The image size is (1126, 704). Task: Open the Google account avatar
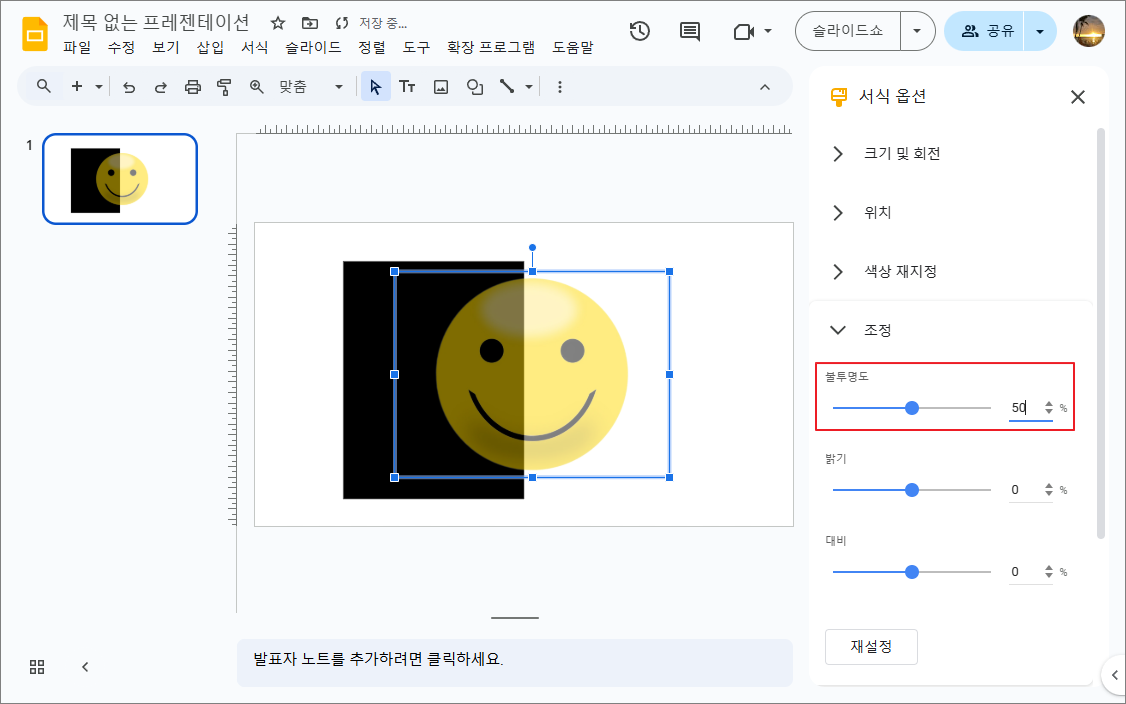coord(1089,32)
